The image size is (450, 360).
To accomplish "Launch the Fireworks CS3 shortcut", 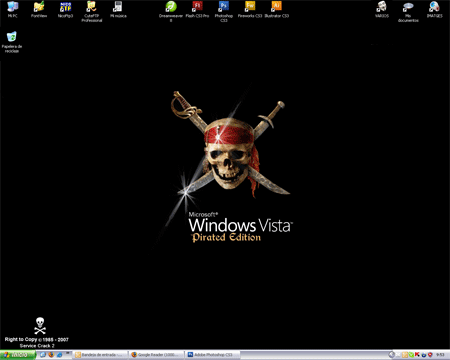I will (250, 9).
